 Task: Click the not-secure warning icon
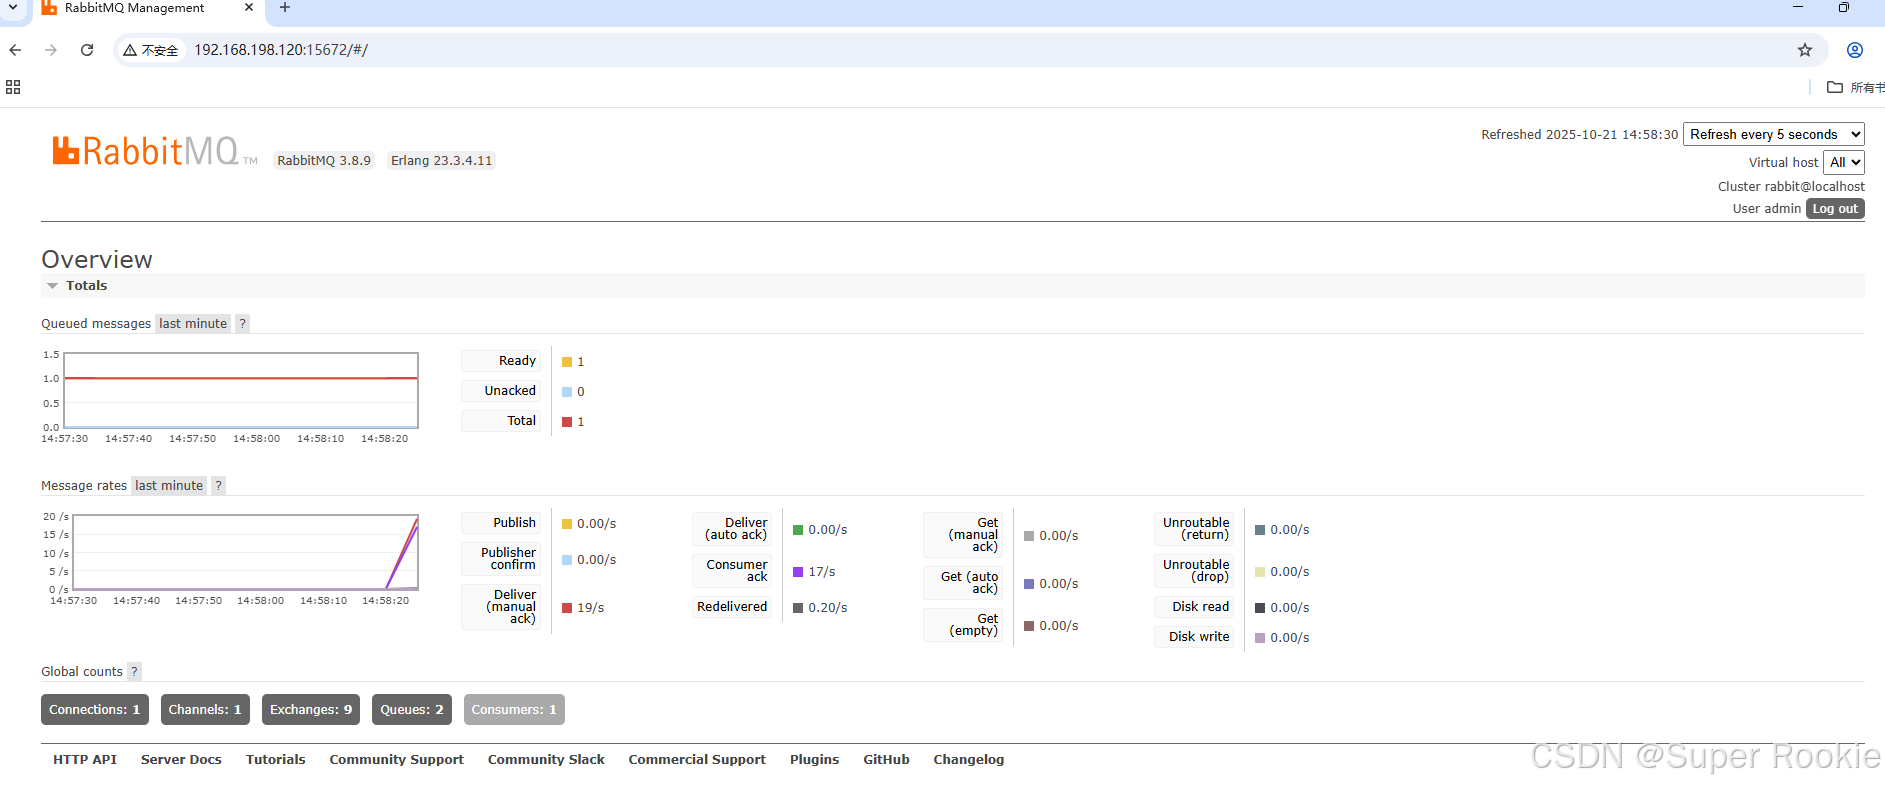coord(130,50)
